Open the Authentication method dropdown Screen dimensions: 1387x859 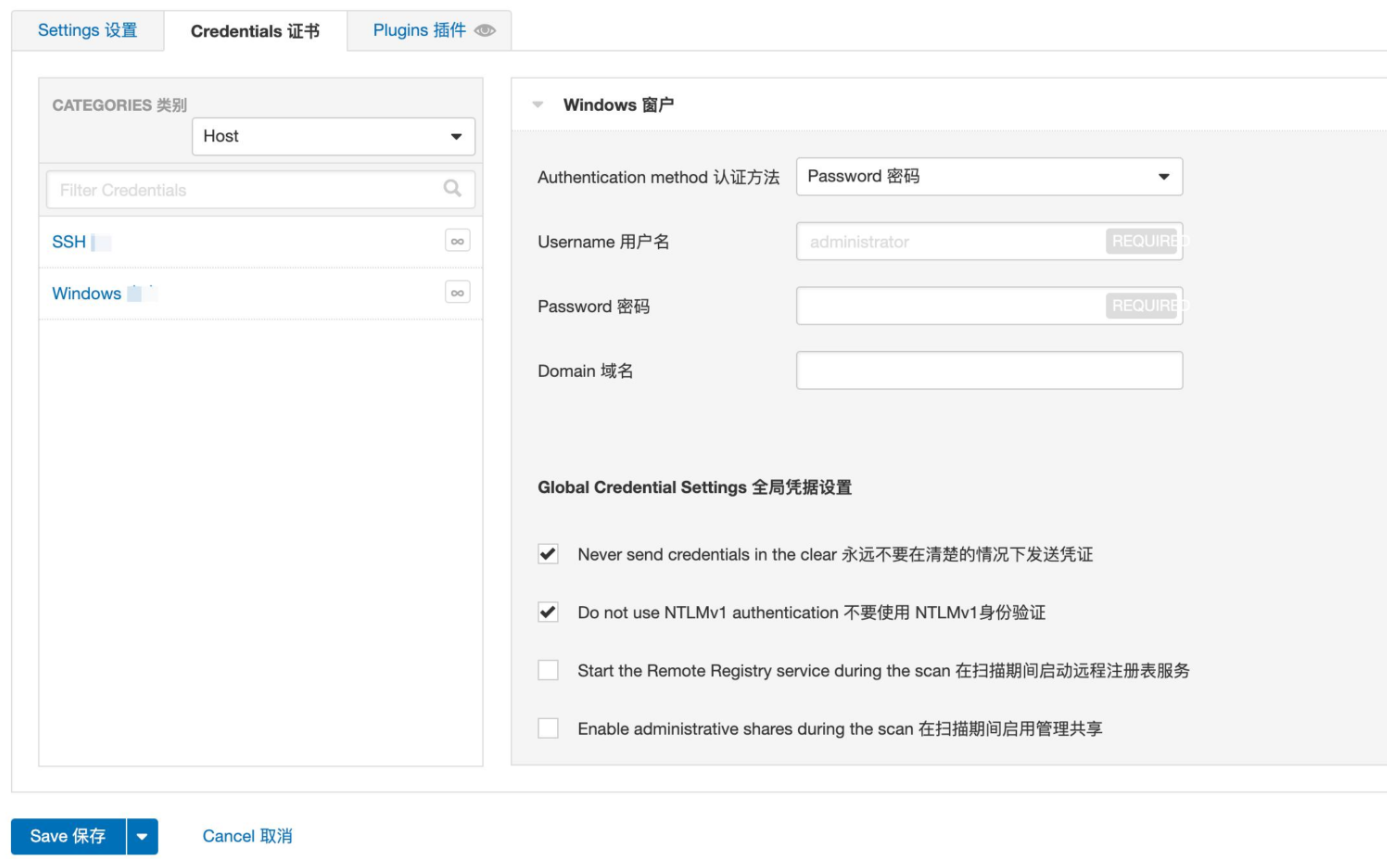tap(988, 177)
